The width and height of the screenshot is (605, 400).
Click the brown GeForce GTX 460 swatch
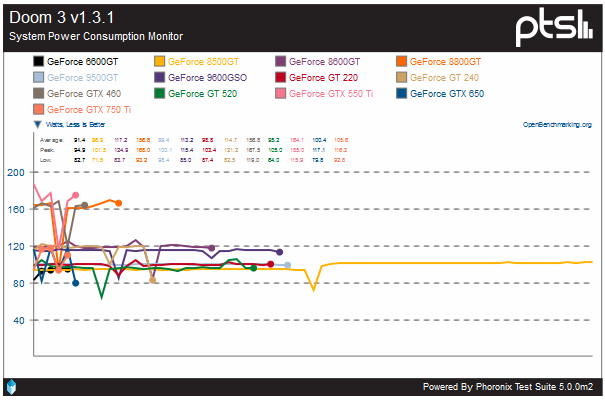pyautogui.click(x=38, y=93)
